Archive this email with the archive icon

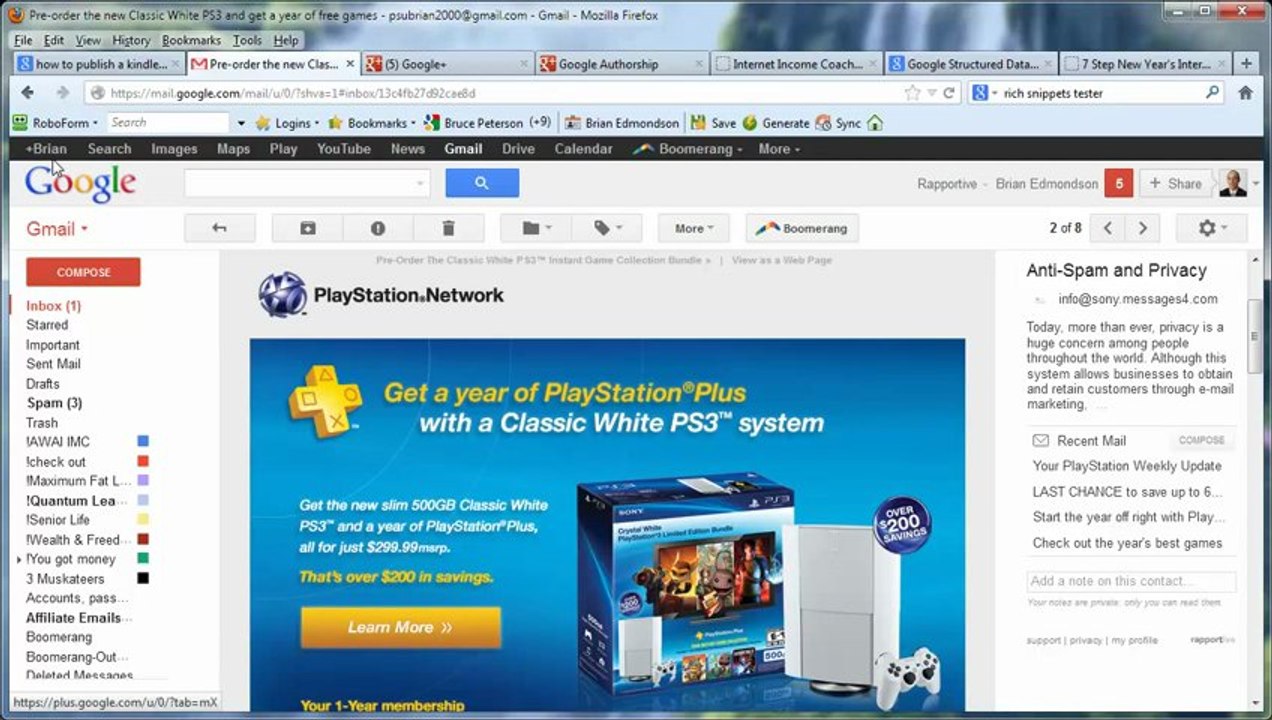click(308, 228)
